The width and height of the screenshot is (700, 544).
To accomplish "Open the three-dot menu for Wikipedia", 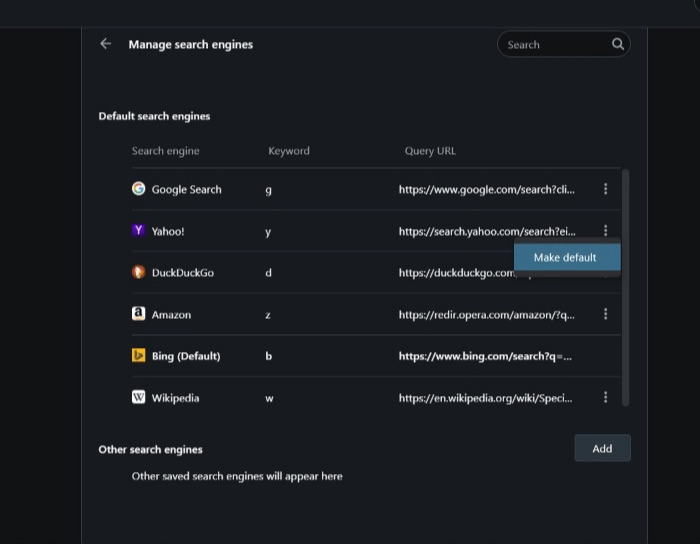I will coord(605,398).
